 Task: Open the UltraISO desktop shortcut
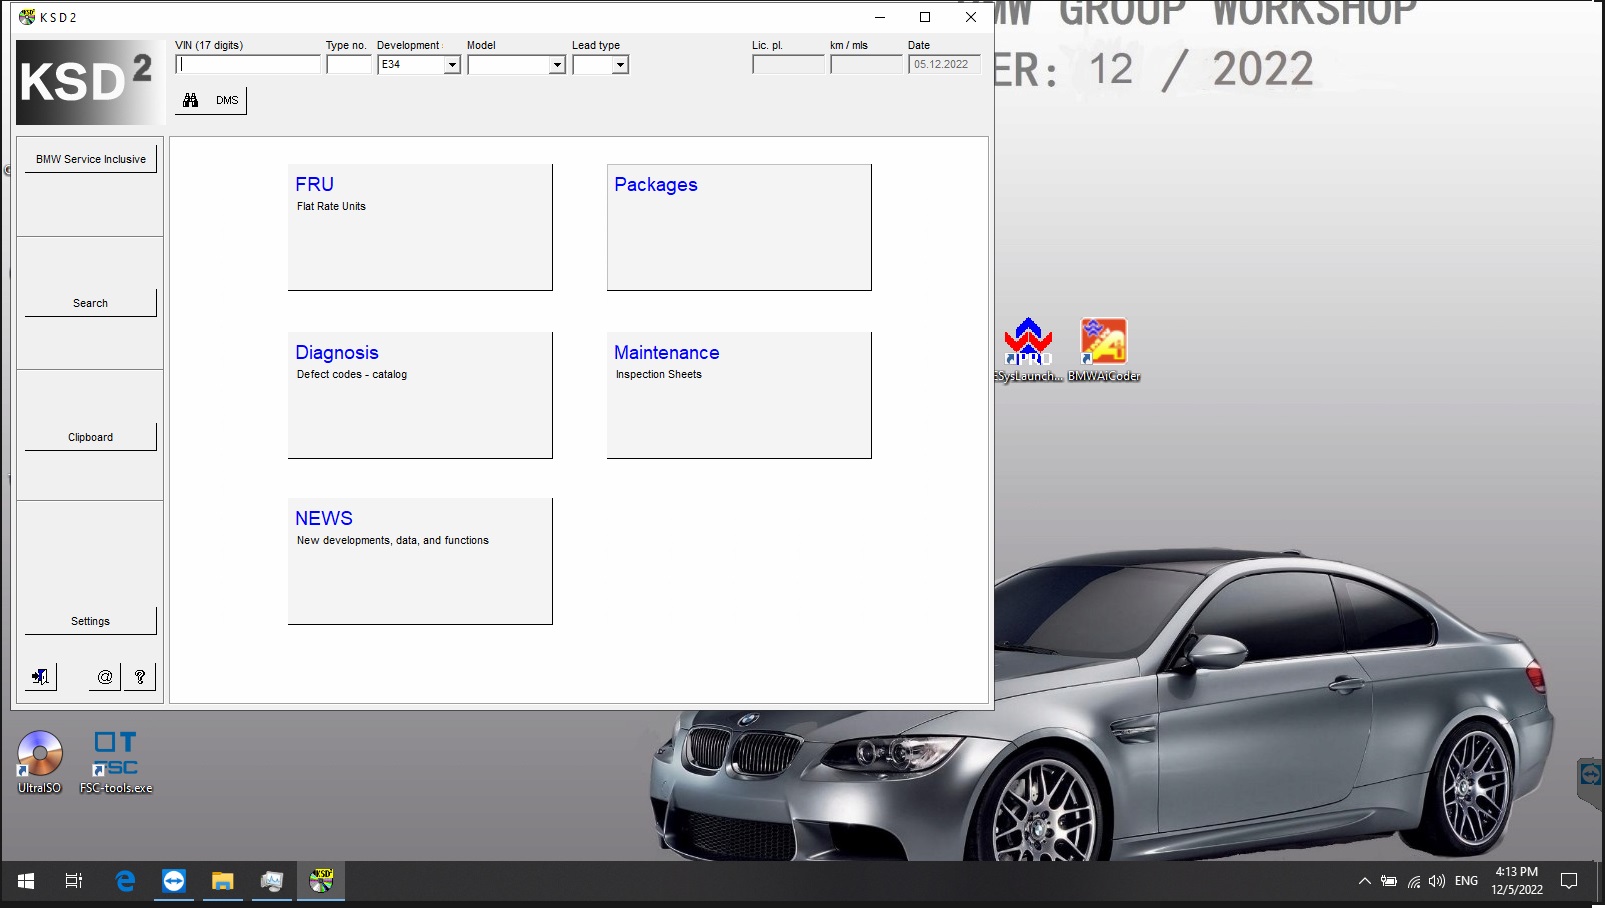coord(40,762)
